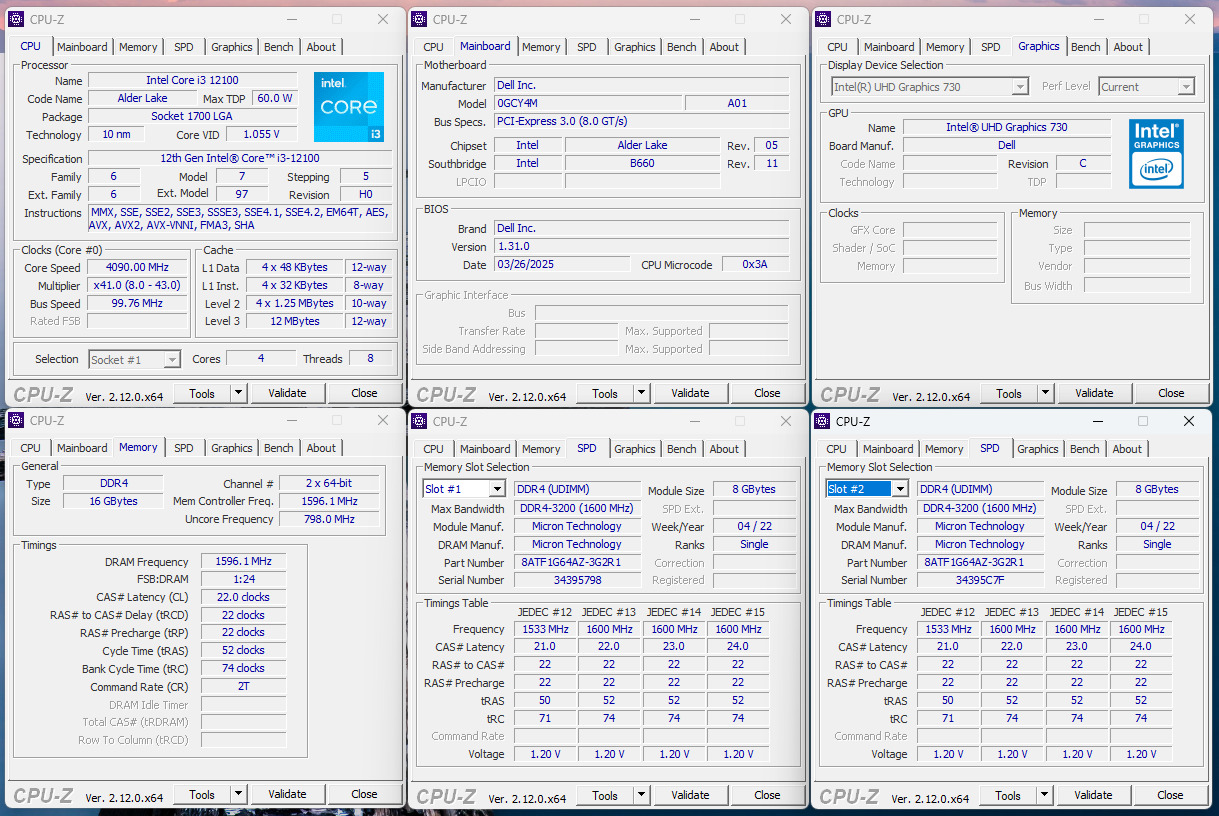The width and height of the screenshot is (1219, 816).
Task: Switch to Mainboard tab in CPU window
Action: 82,47
